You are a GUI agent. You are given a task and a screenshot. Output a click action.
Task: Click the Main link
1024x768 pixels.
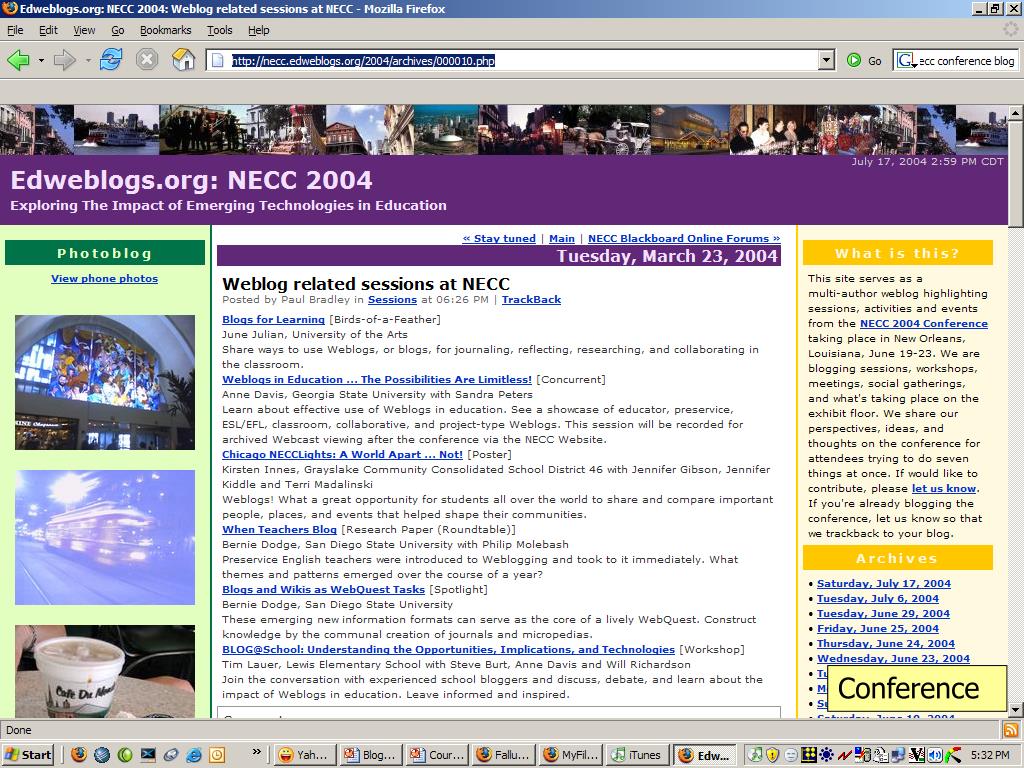(562, 238)
